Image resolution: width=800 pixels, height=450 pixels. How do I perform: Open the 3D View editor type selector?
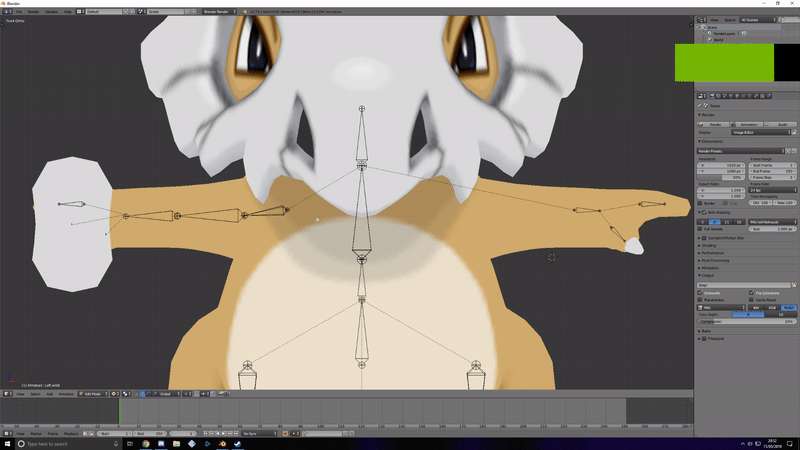6,394
